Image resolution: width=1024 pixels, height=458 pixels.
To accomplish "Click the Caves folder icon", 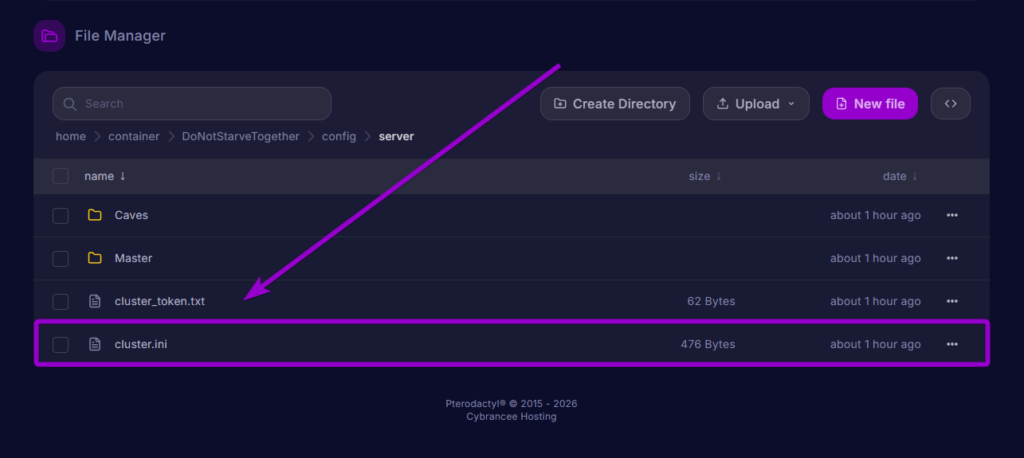I will point(95,215).
